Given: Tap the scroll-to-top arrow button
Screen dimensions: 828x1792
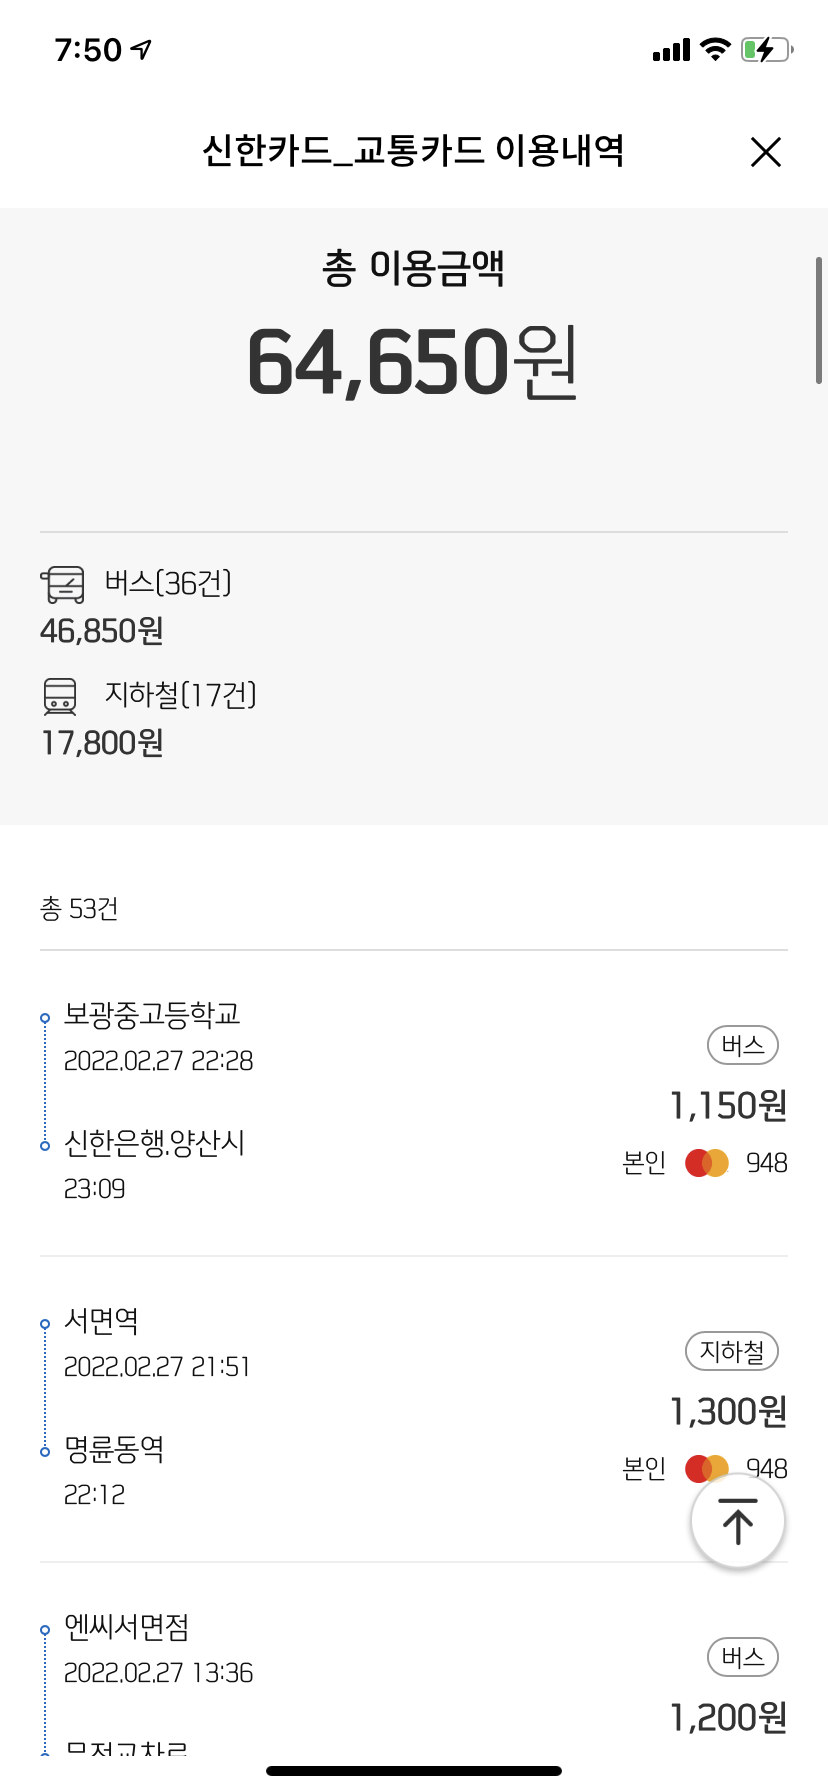Looking at the screenshot, I should pyautogui.click(x=737, y=1522).
